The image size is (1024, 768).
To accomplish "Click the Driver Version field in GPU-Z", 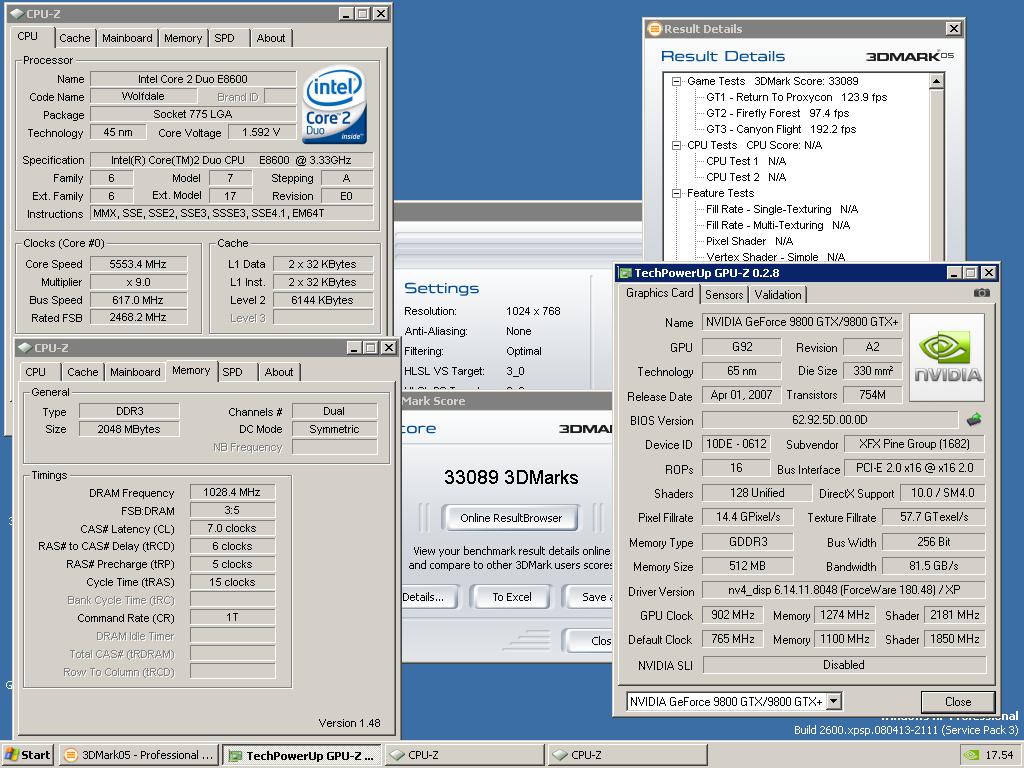I will [844, 590].
